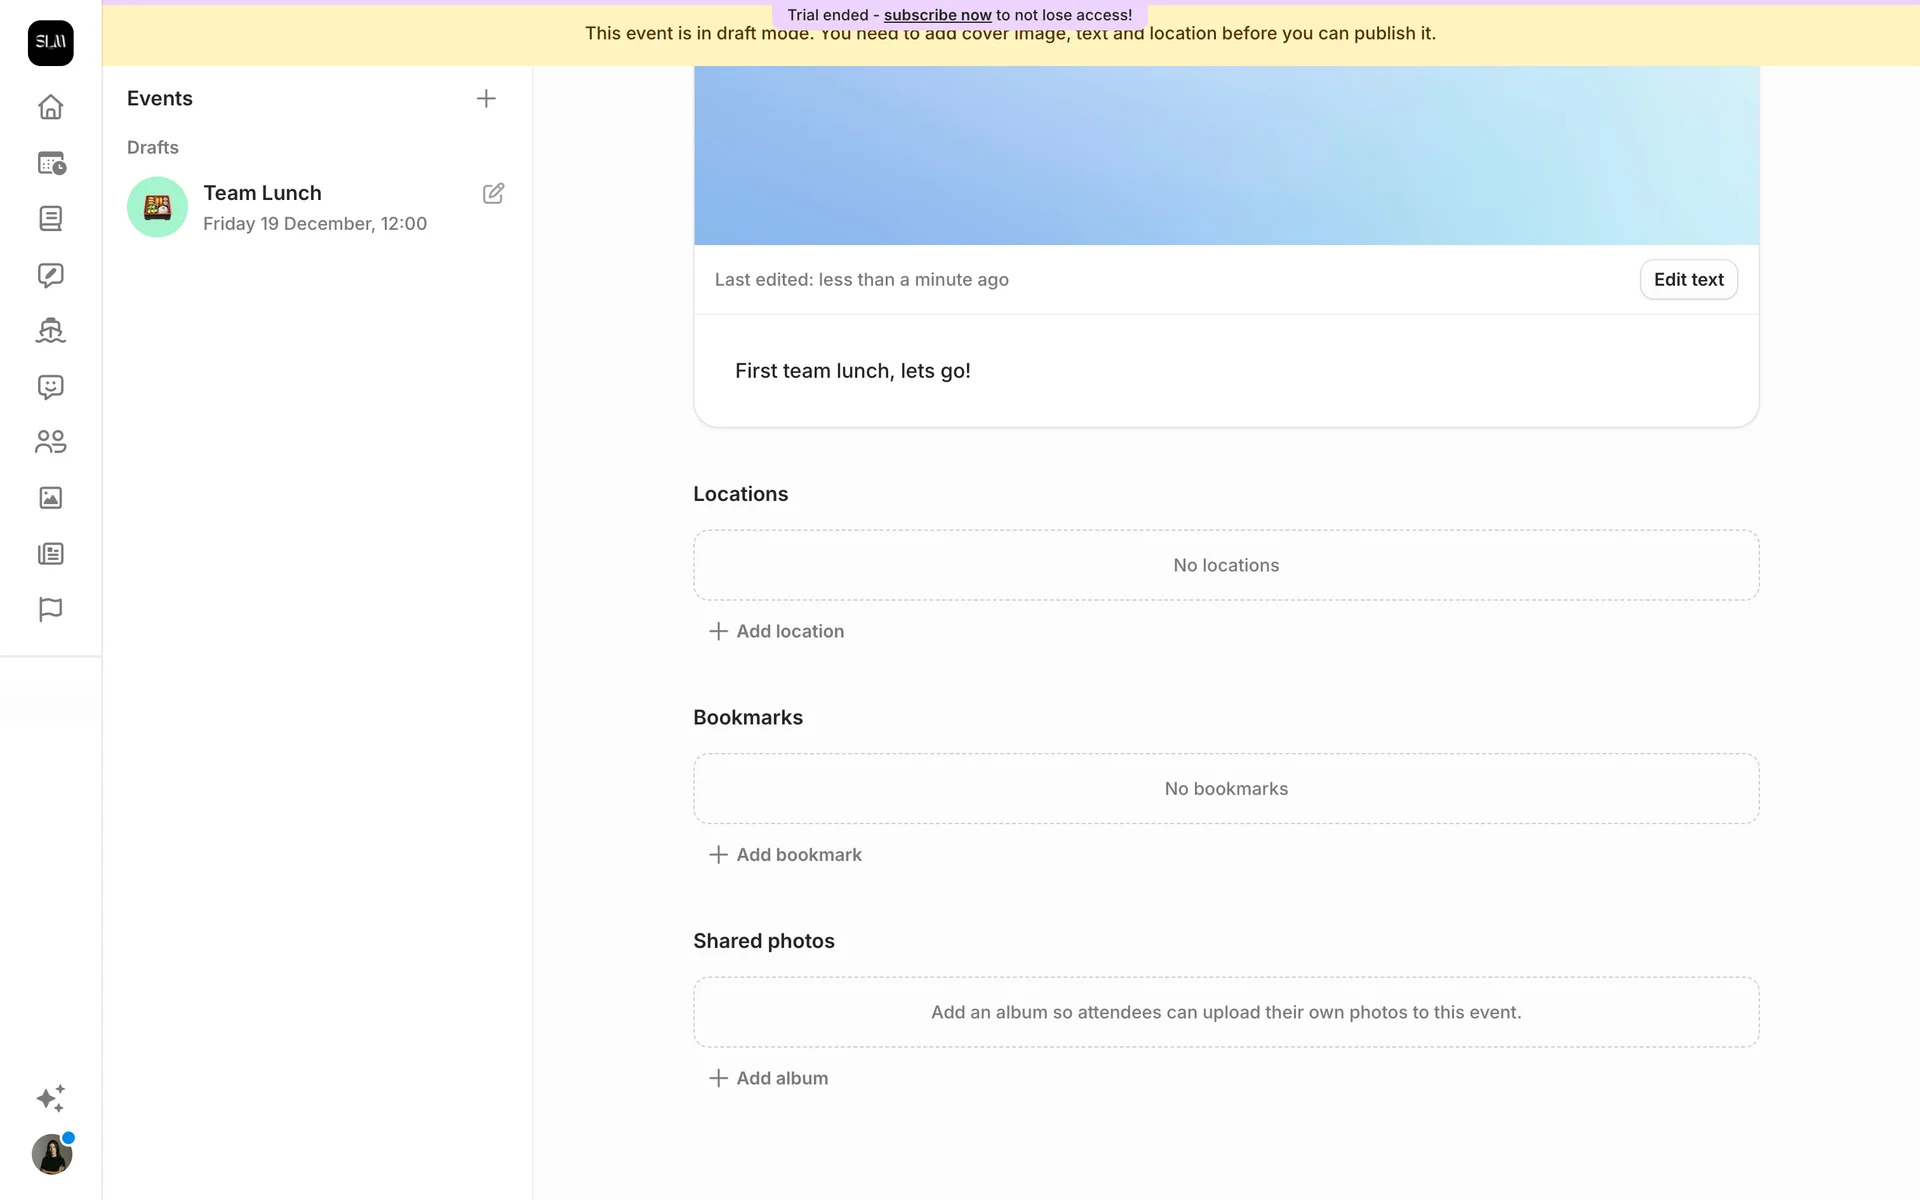Open the newspaper icon in the sidebar
The image size is (1920, 1200).
point(50,554)
